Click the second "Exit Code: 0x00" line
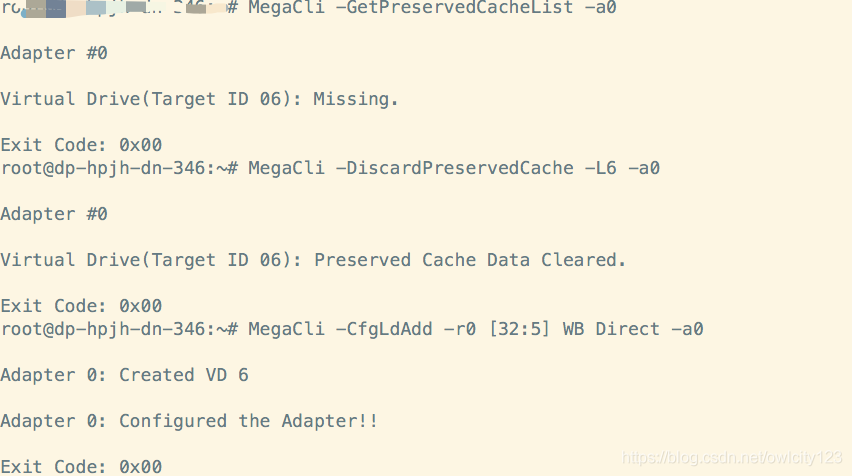Image resolution: width=852 pixels, height=476 pixels. 81,306
